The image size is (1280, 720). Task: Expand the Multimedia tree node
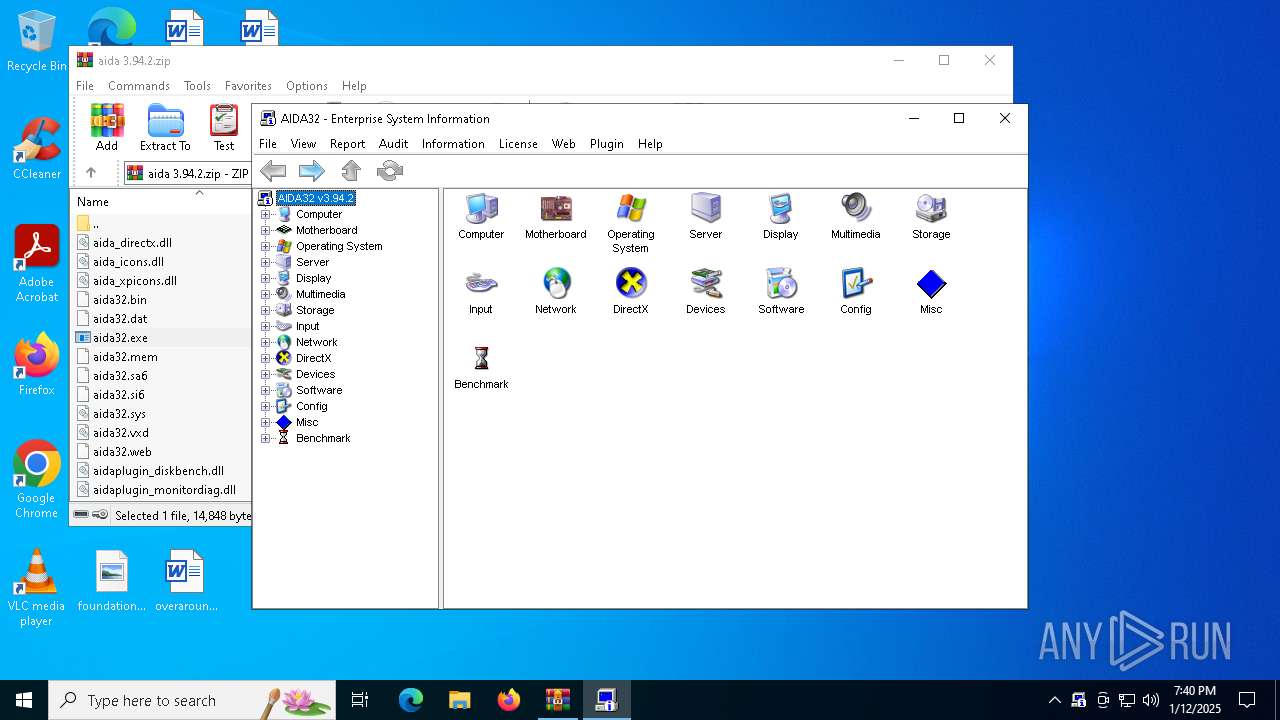tap(266, 294)
